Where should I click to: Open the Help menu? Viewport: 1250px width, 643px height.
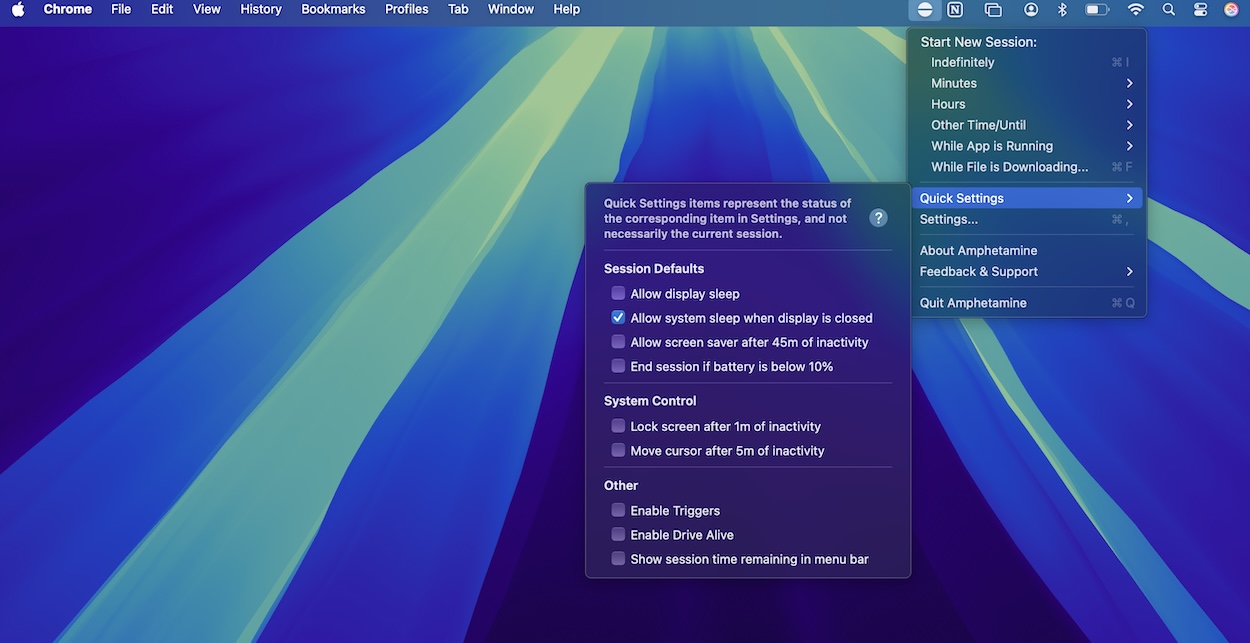tap(567, 9)
